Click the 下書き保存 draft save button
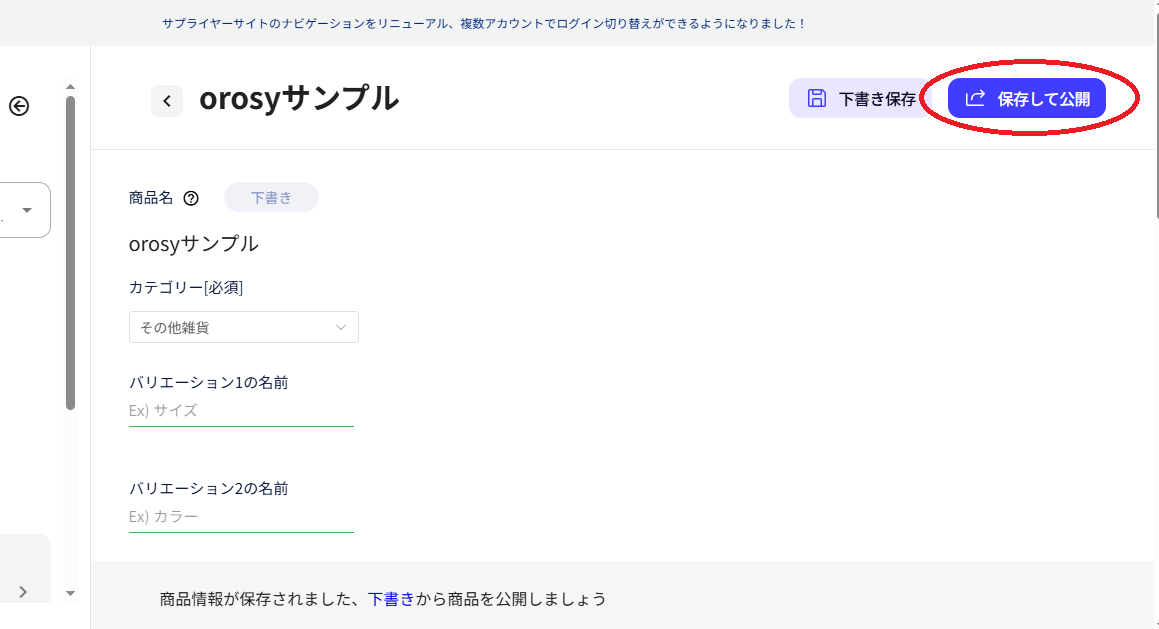This screenshot has width=1159, height=629. pos(861,98)
